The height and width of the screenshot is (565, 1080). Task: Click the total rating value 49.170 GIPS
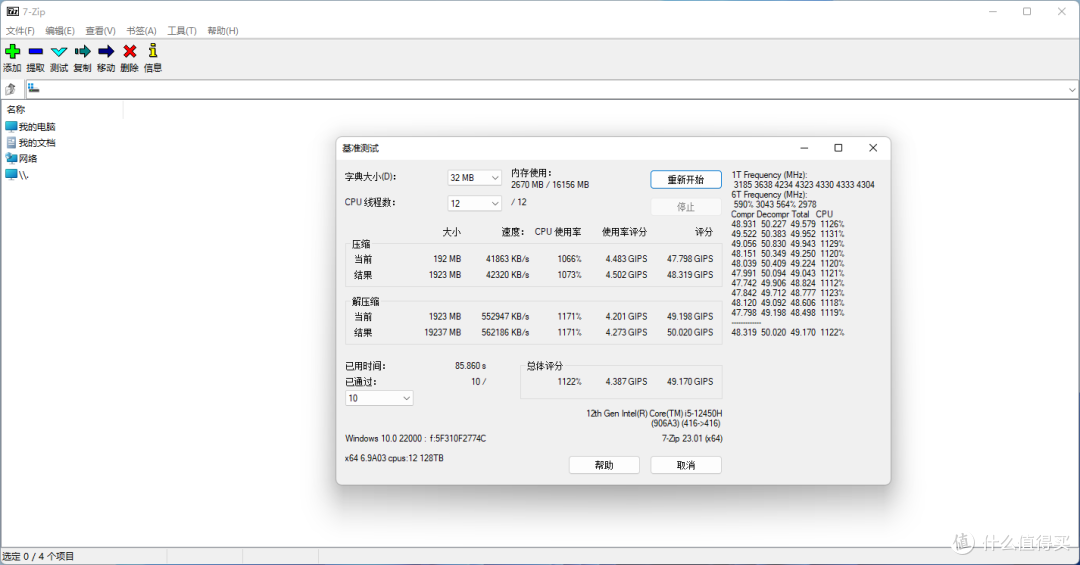click(690, 381)
